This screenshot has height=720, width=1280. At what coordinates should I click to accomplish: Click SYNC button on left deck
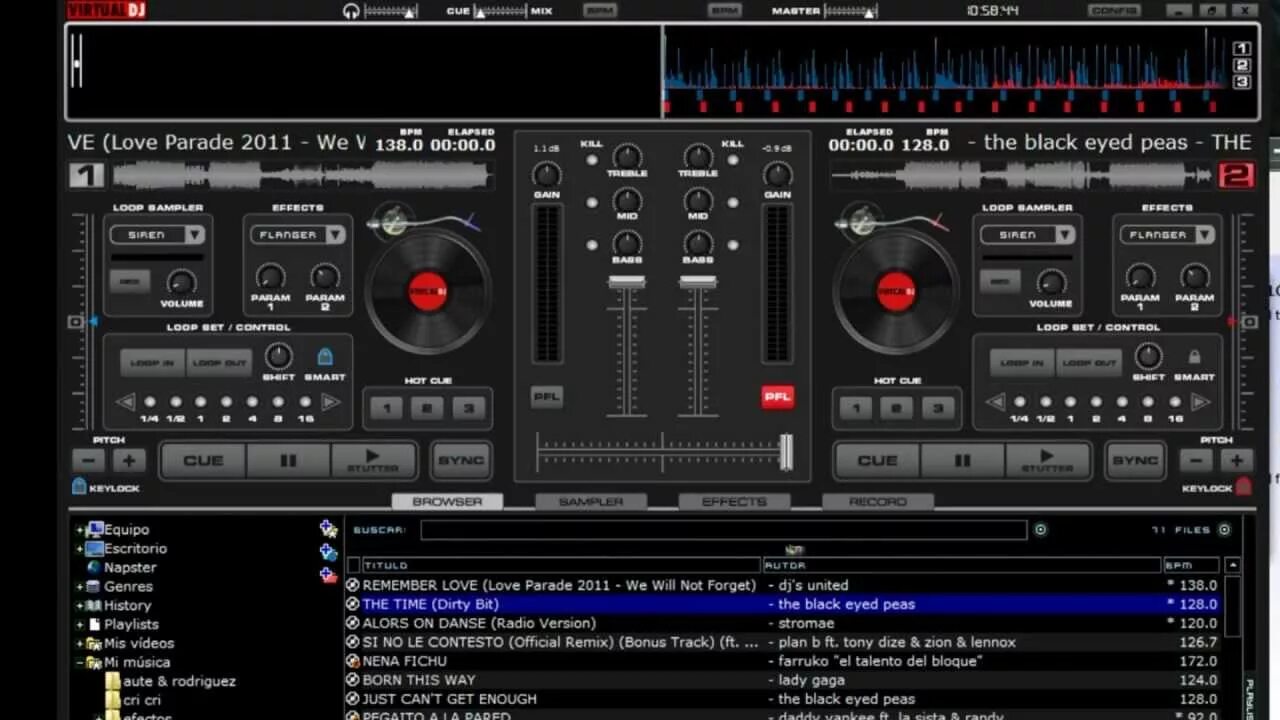click(461, 461)
